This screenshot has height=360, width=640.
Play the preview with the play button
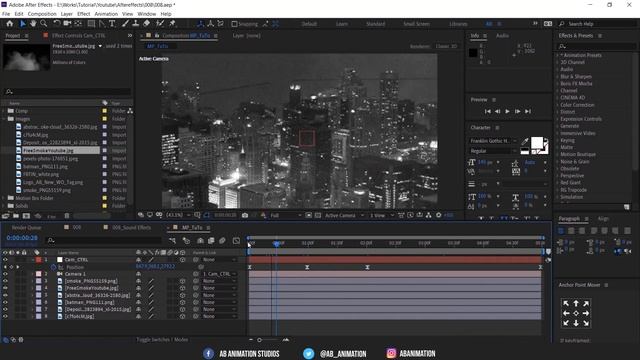click(x=507, y=111)
